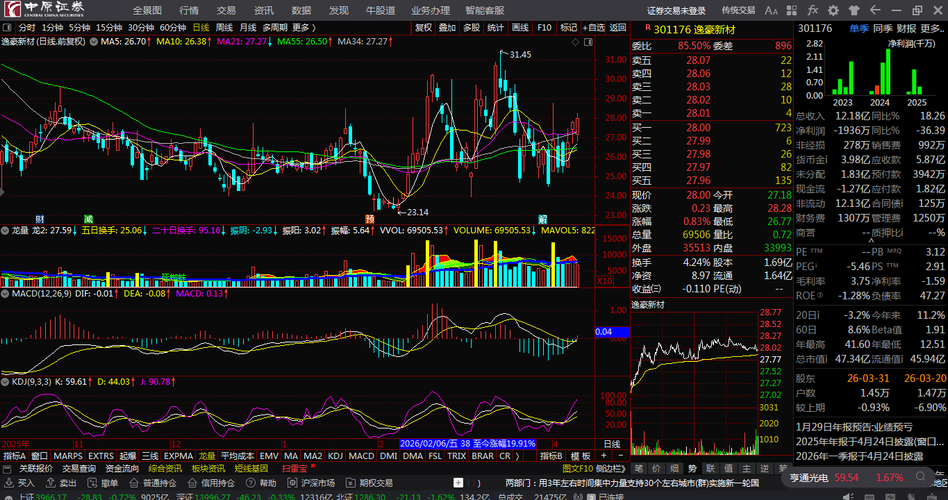Click the F10 button in chart toolbar

544,28
